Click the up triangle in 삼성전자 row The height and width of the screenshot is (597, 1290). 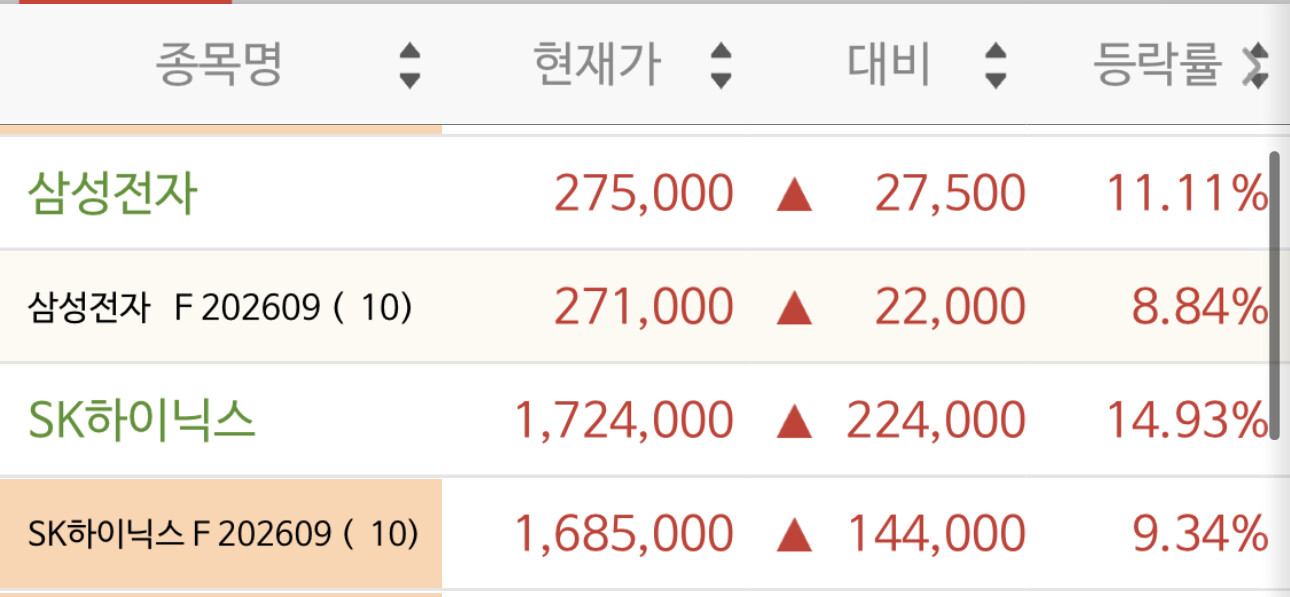[x=795, y=195]
